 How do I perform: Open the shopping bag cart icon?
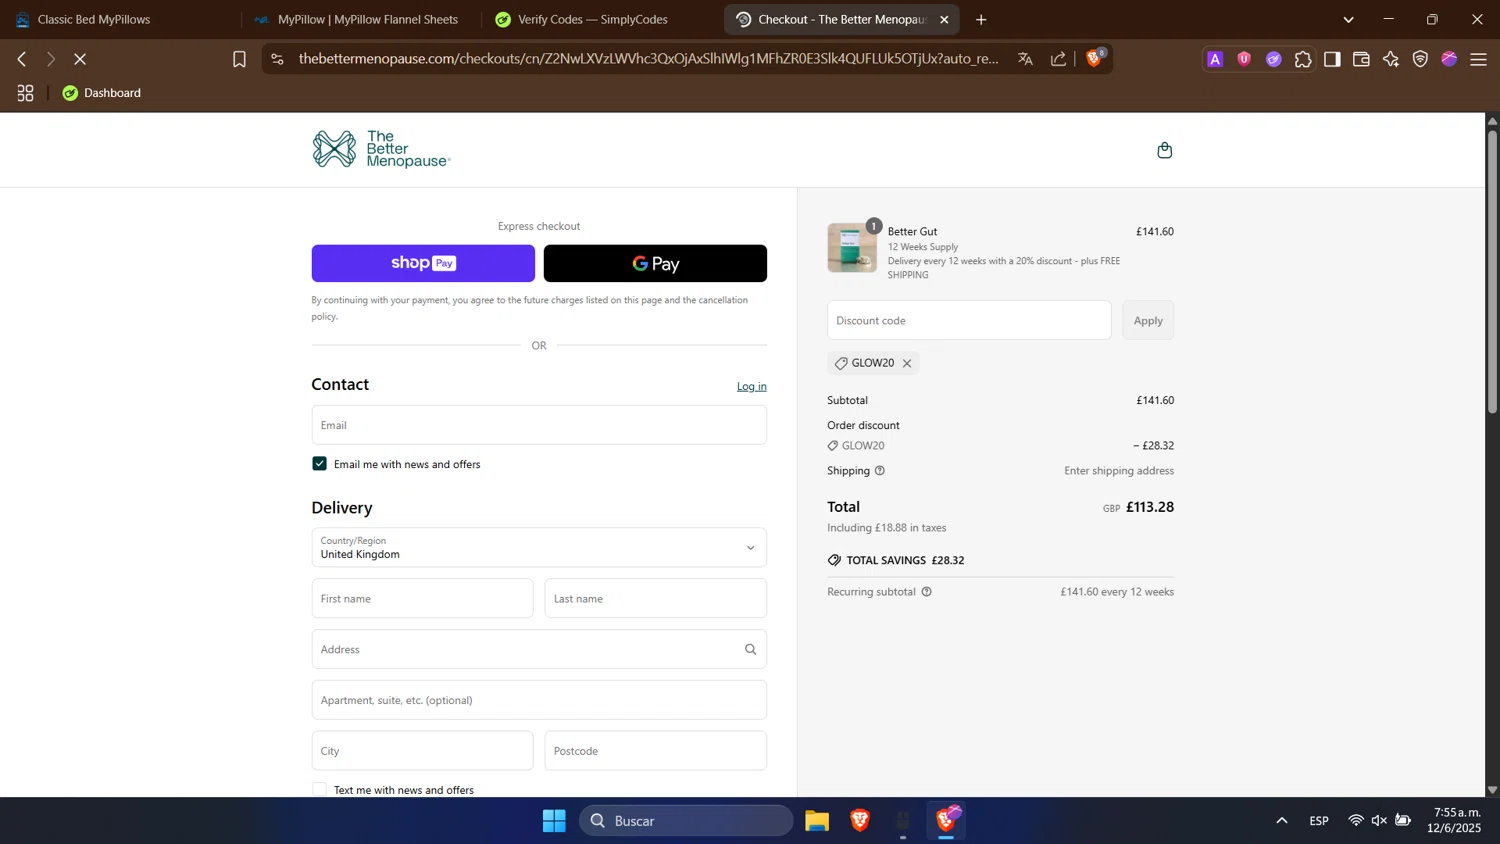[x=1164, y=150]
